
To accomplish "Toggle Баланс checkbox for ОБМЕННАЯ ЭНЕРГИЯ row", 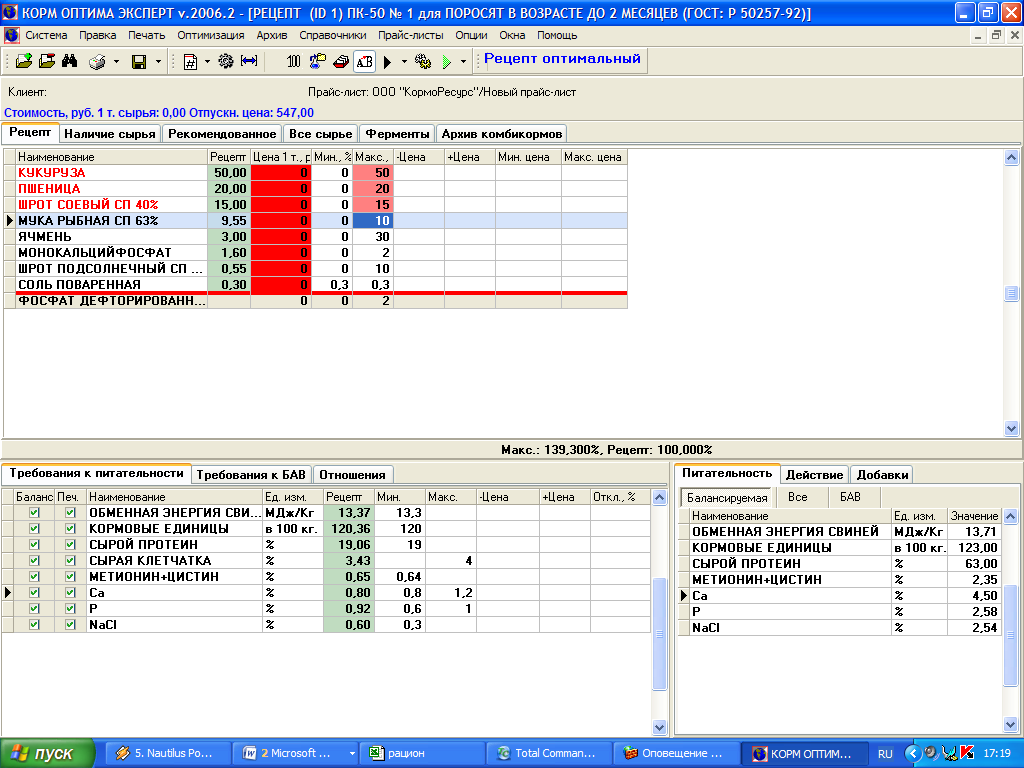I will tap(34, 513).
